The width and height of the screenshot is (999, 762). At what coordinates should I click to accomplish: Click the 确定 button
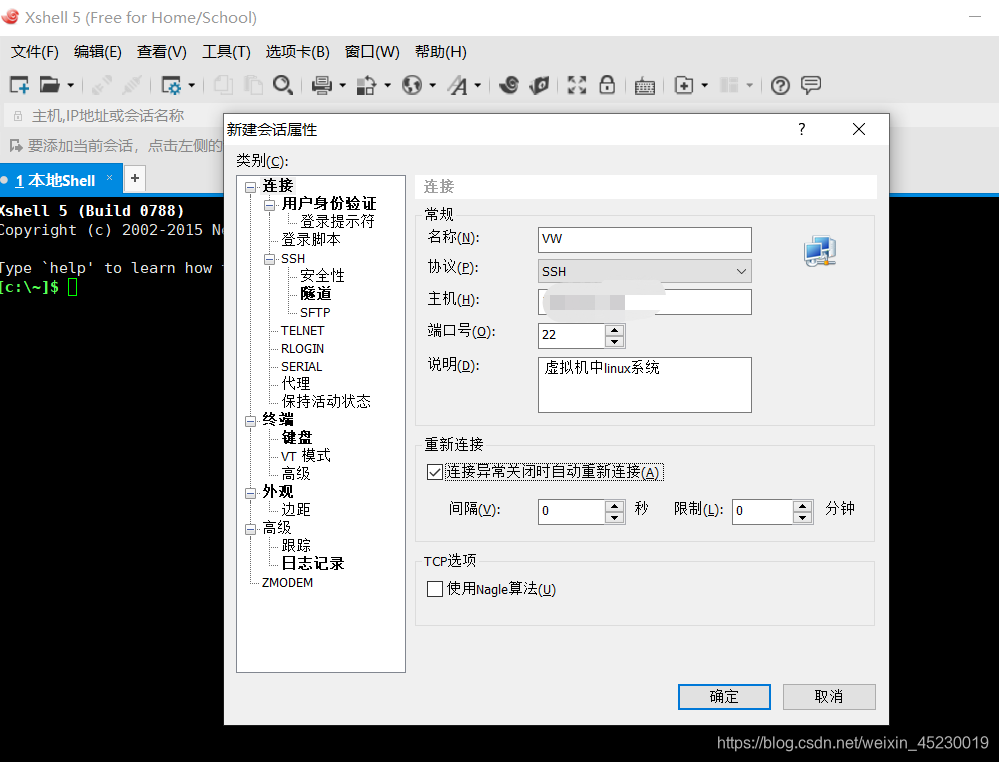[724, 697]
